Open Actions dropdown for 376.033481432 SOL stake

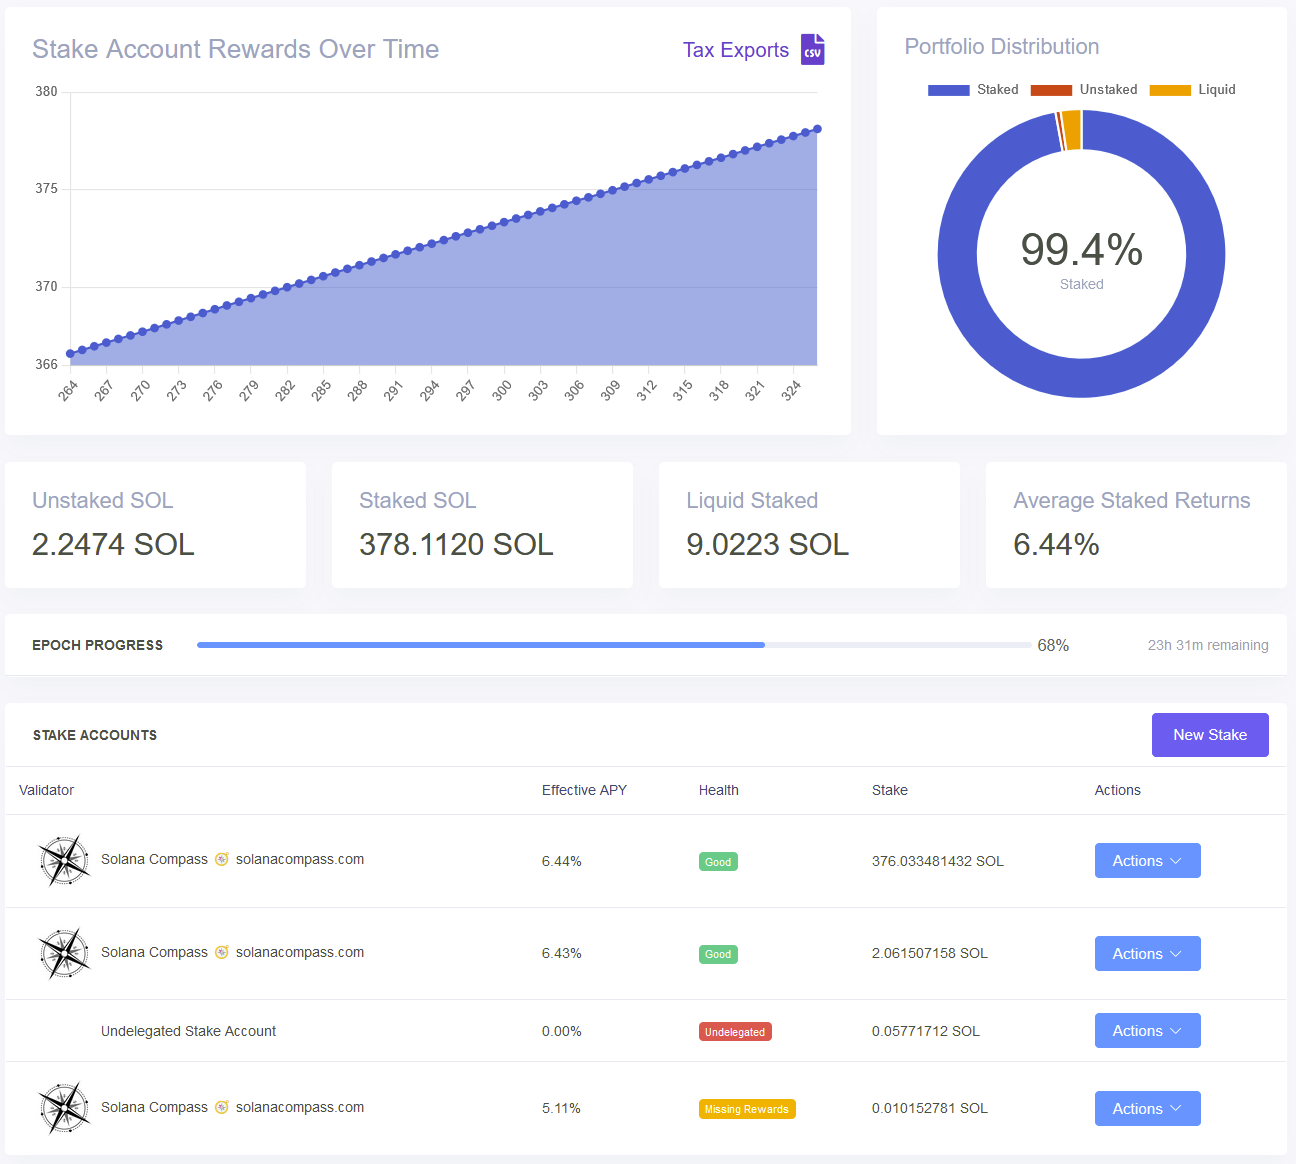tap(1147, 861)
